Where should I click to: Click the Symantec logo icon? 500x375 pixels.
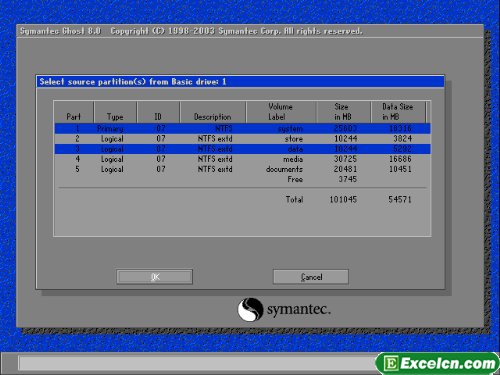click(x=250, y=309)
